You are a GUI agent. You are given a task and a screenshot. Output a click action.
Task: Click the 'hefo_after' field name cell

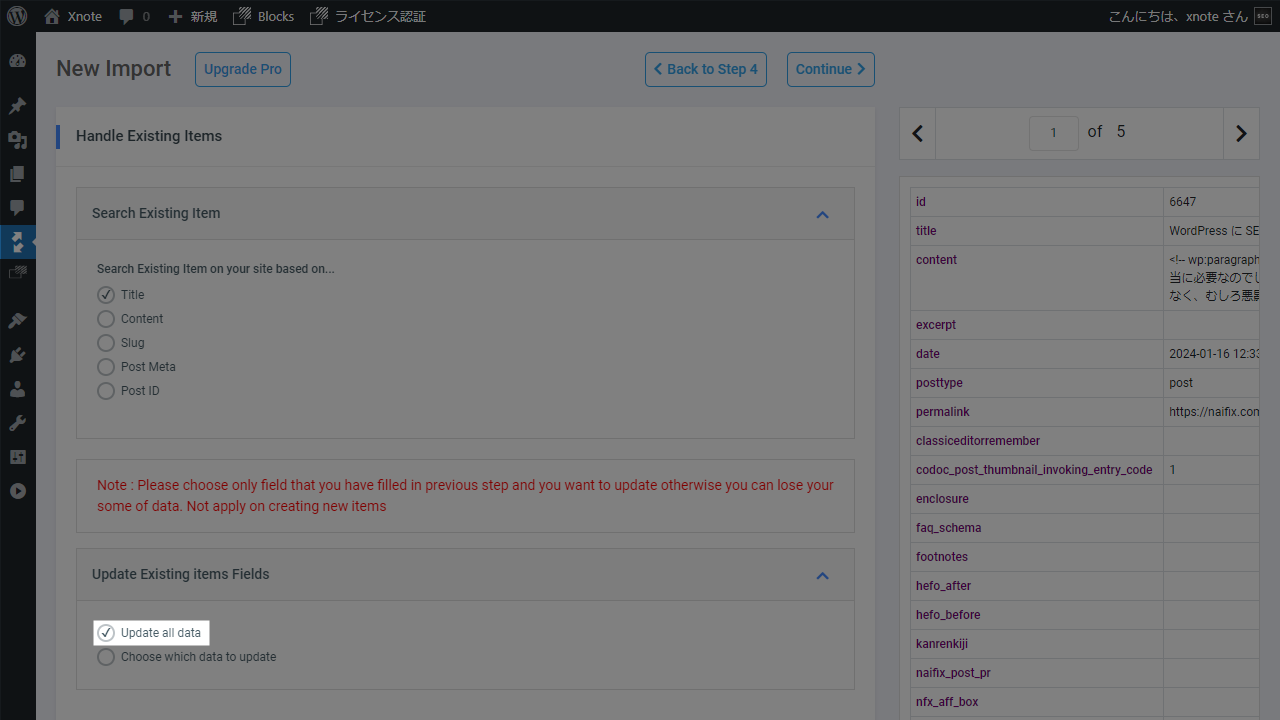point(1037,586)
